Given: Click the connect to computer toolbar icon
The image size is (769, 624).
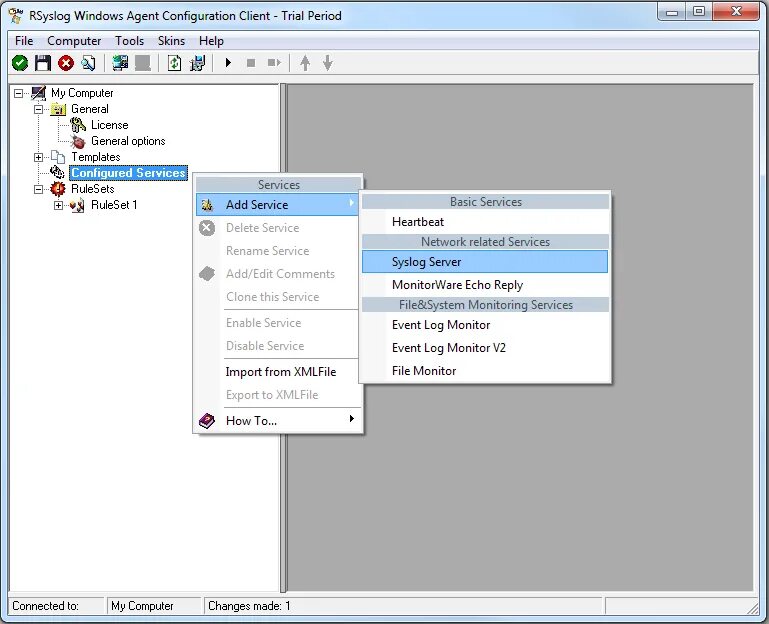Looking at the screenshot, I should point(120,63).
